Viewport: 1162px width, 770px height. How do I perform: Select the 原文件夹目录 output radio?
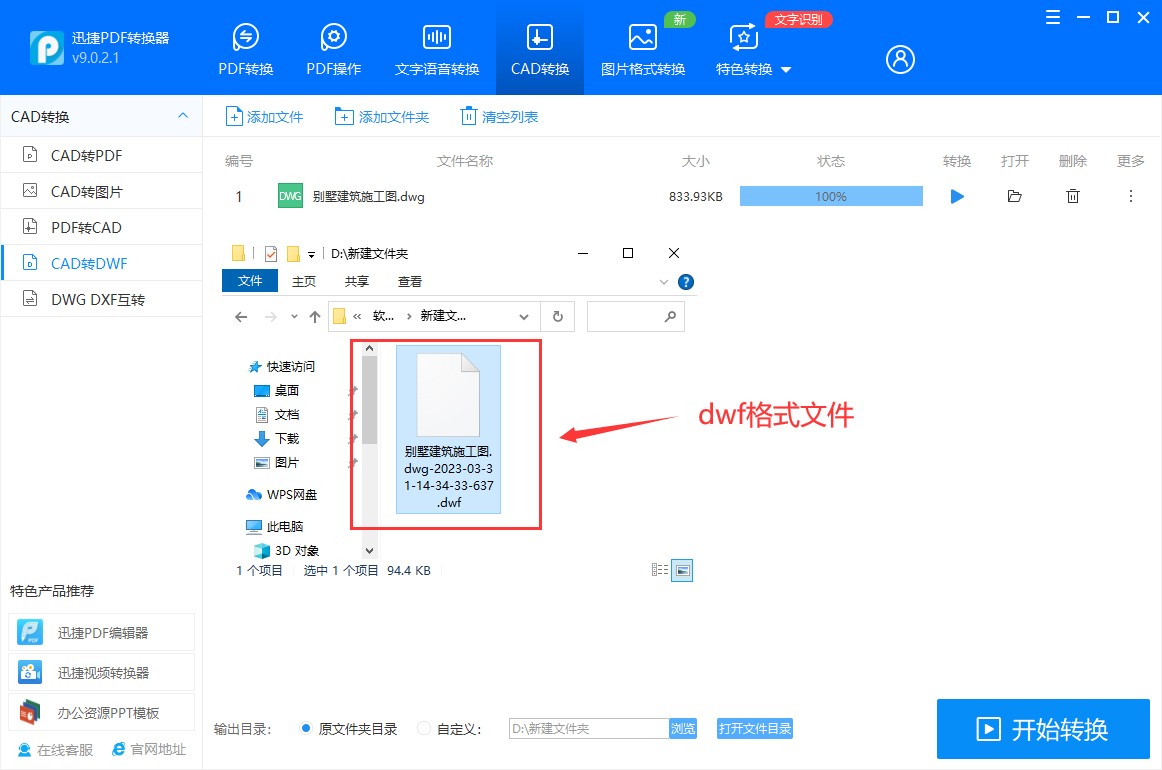[x=307, y=729]
